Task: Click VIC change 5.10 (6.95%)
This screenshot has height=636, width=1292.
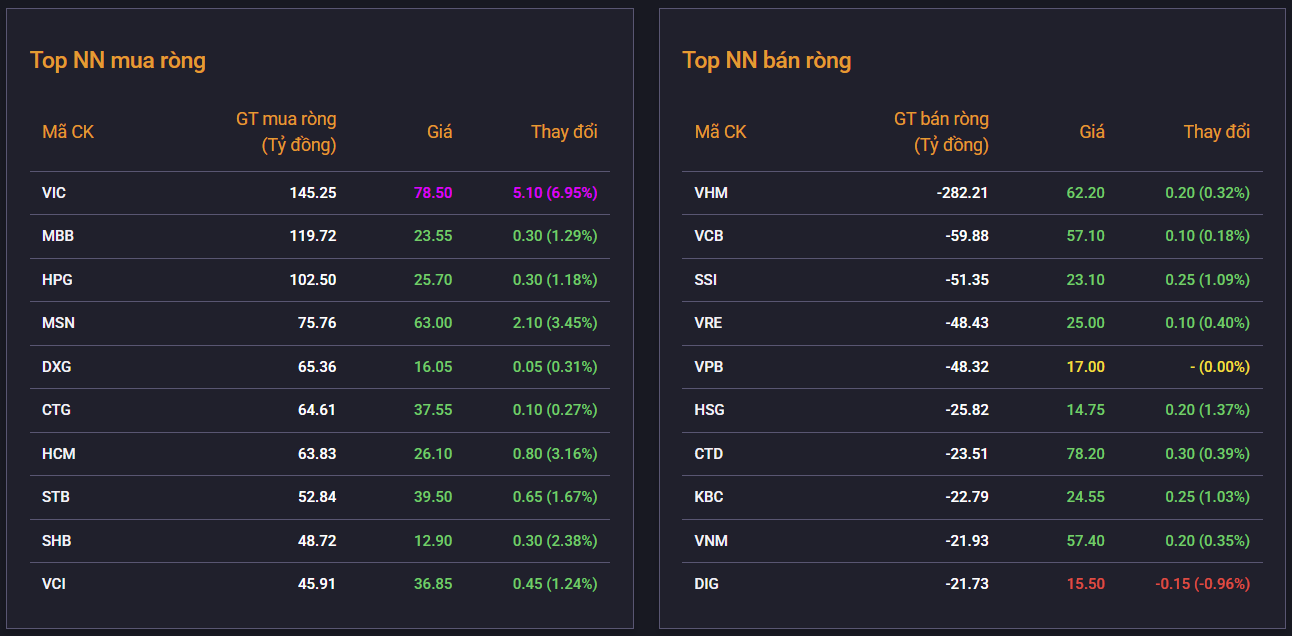Action: coord(555,193)
